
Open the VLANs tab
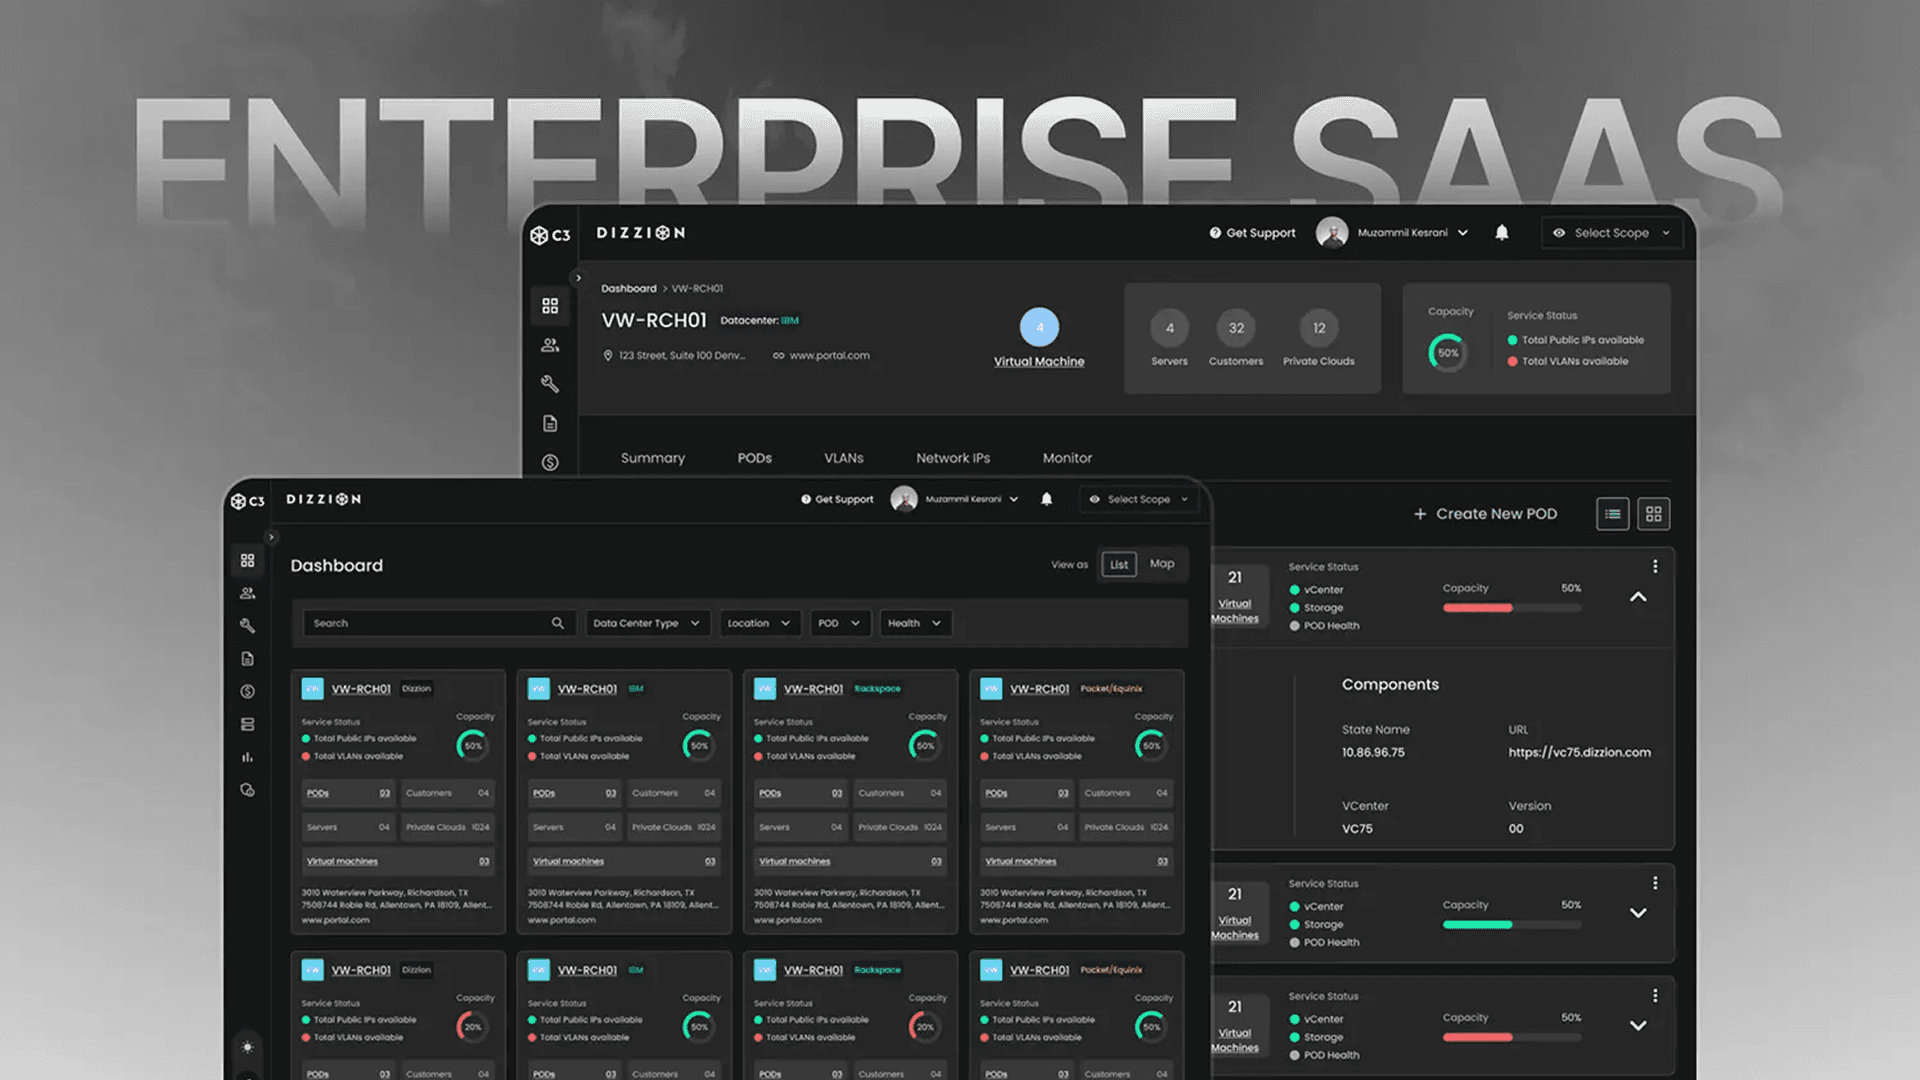(x=843, y=458)
